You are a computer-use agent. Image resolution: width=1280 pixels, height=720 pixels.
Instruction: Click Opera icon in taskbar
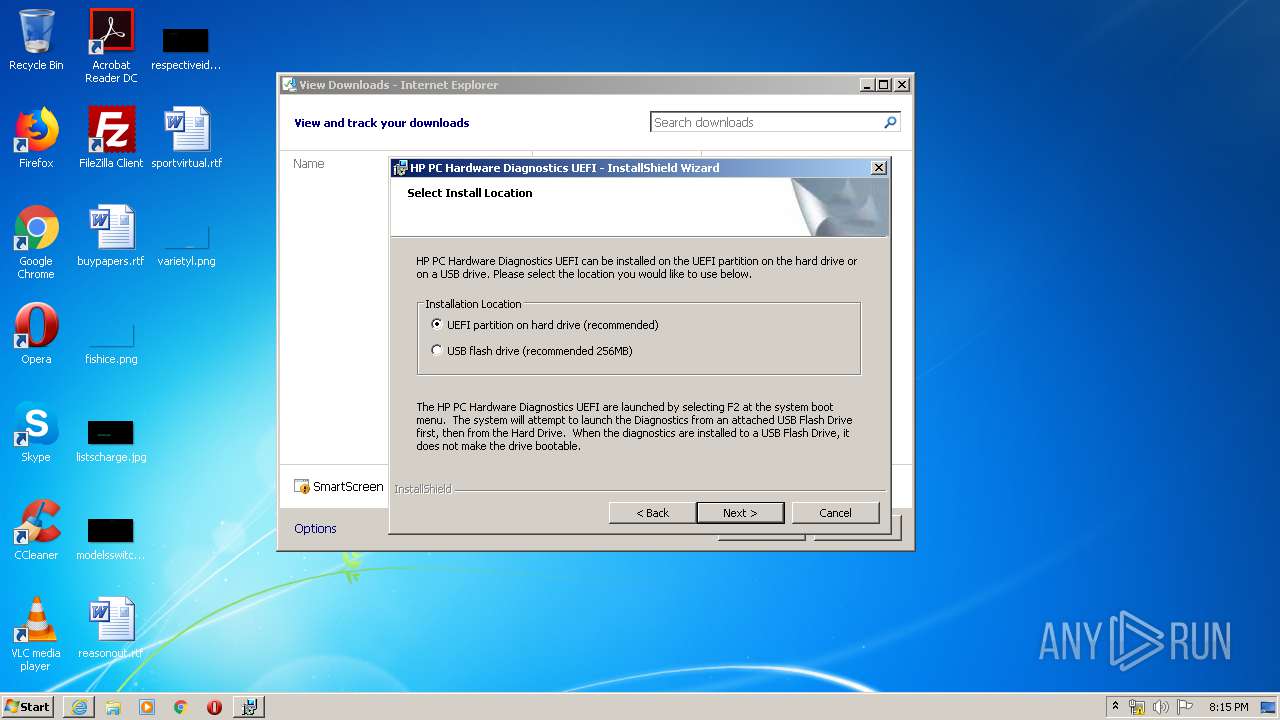[214, 707]
